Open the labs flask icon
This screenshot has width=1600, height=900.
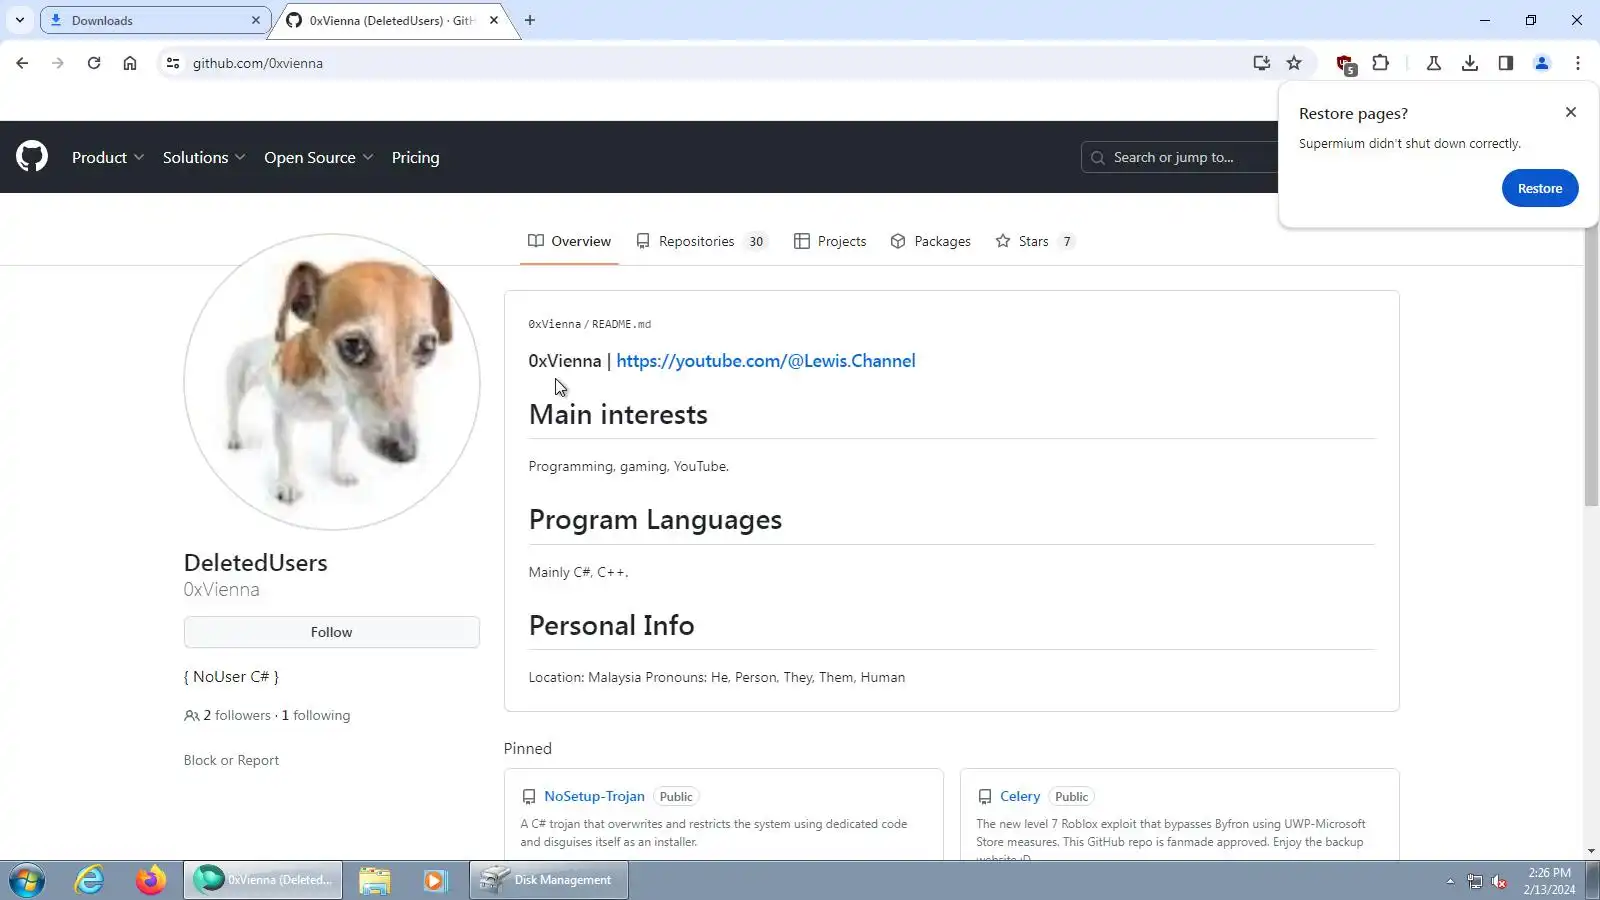click(x=1434, y=63)
